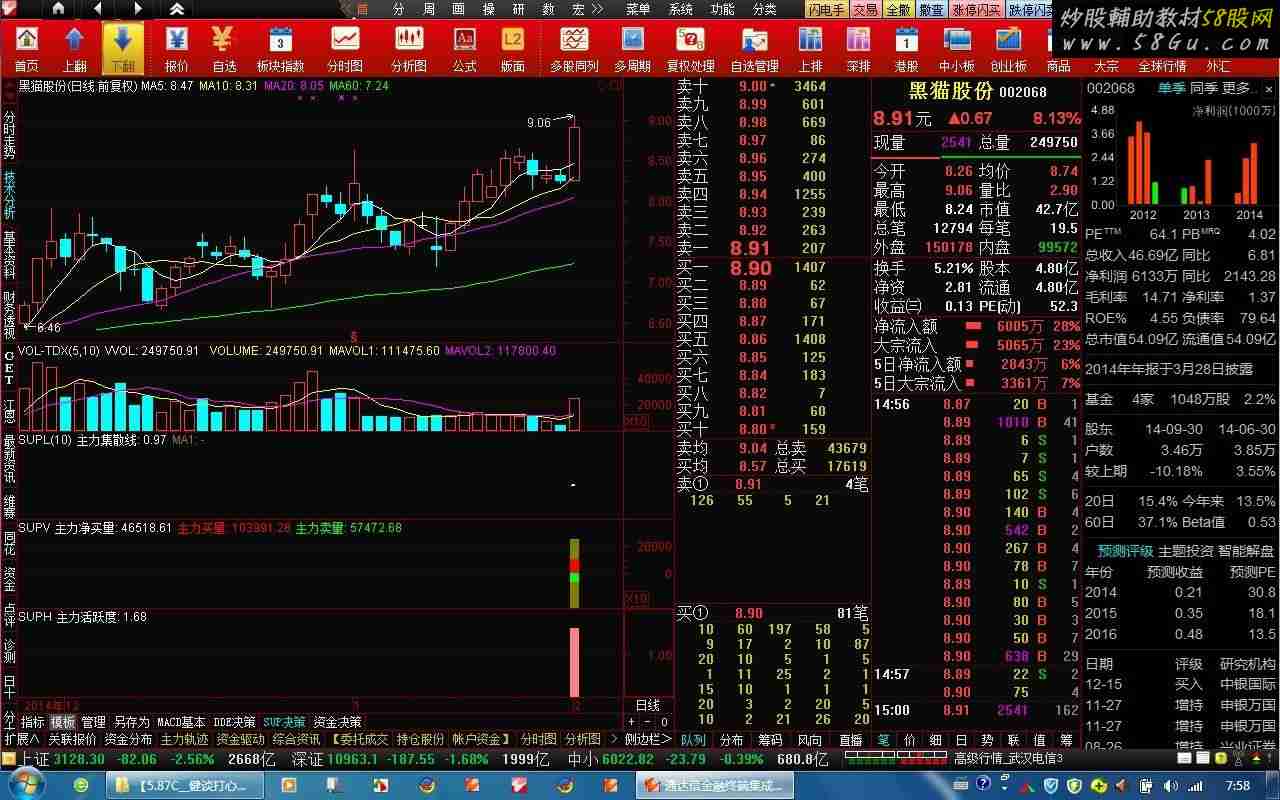Switch to 同季 same-quarter view

pyautogui.click(x=1204, y=88)
